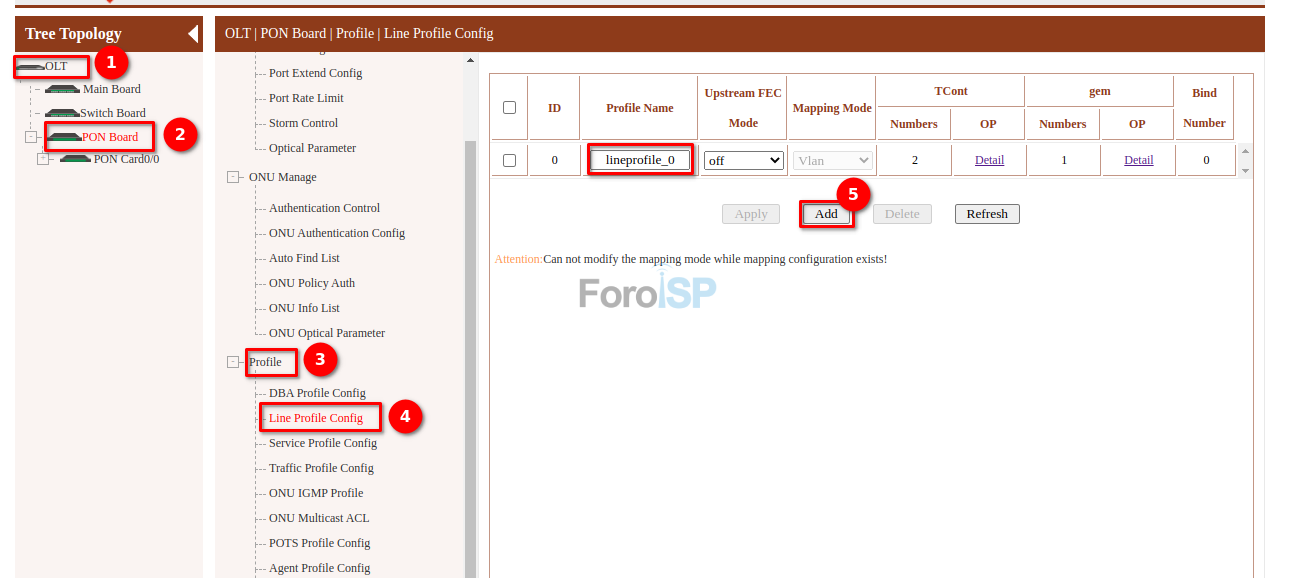Check the lineprofile_0 row checkbox
This screenshot has height=578, width=1297.
click(x=509, y=160)
